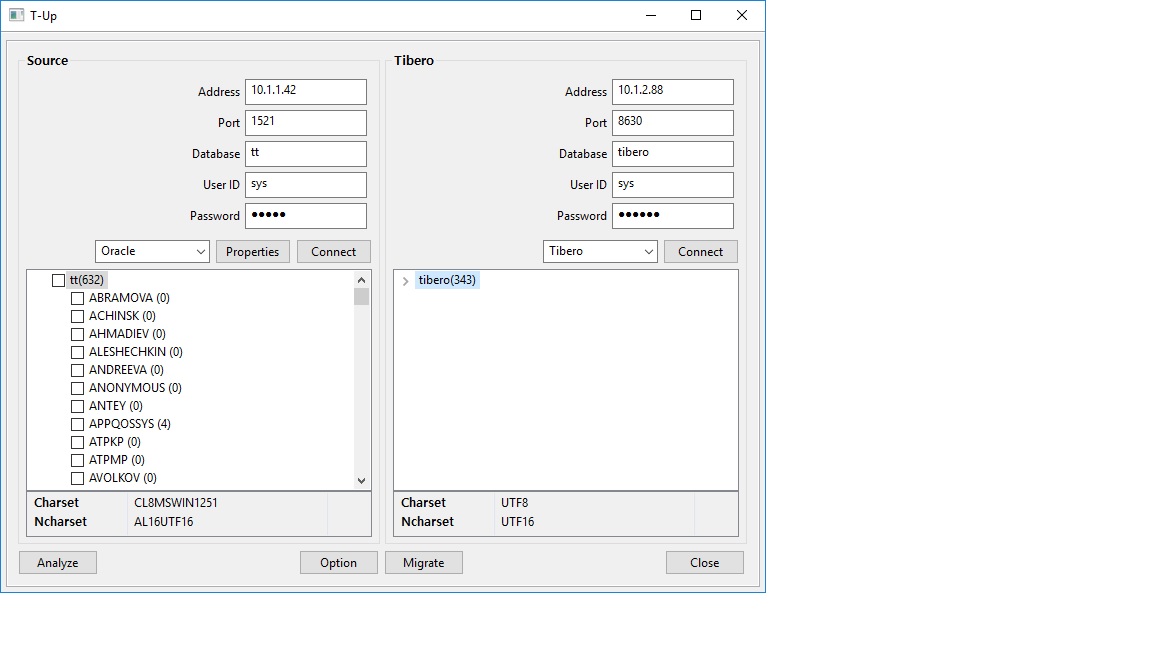Click the Tibero Password field

(x=673, y=216)
